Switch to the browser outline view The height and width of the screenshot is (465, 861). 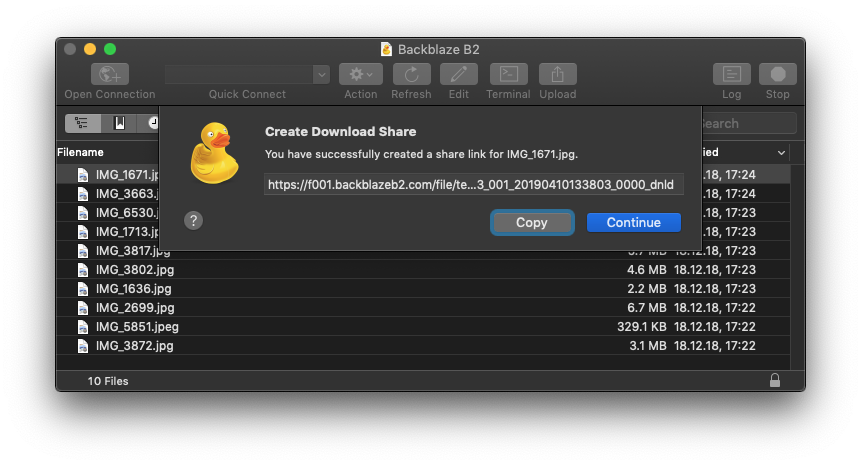82,123
